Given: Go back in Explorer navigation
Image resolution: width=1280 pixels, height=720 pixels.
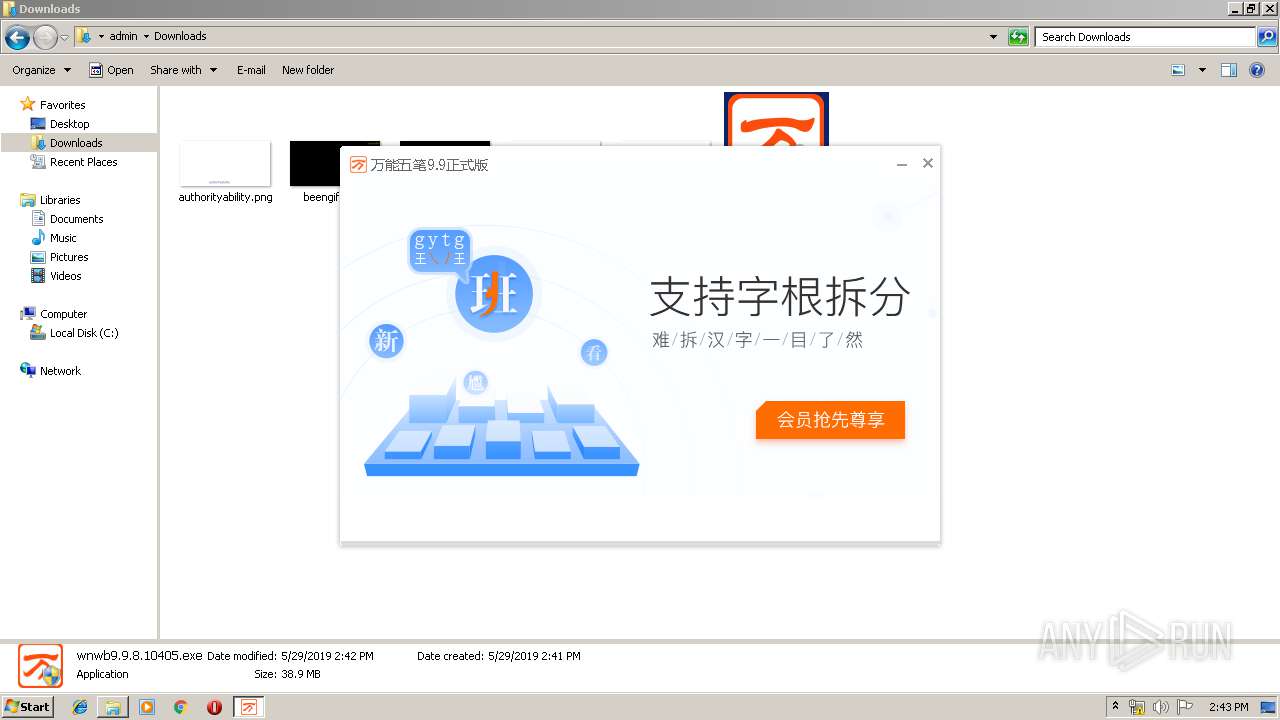Looking at the screenshot, I should (17, 38).
